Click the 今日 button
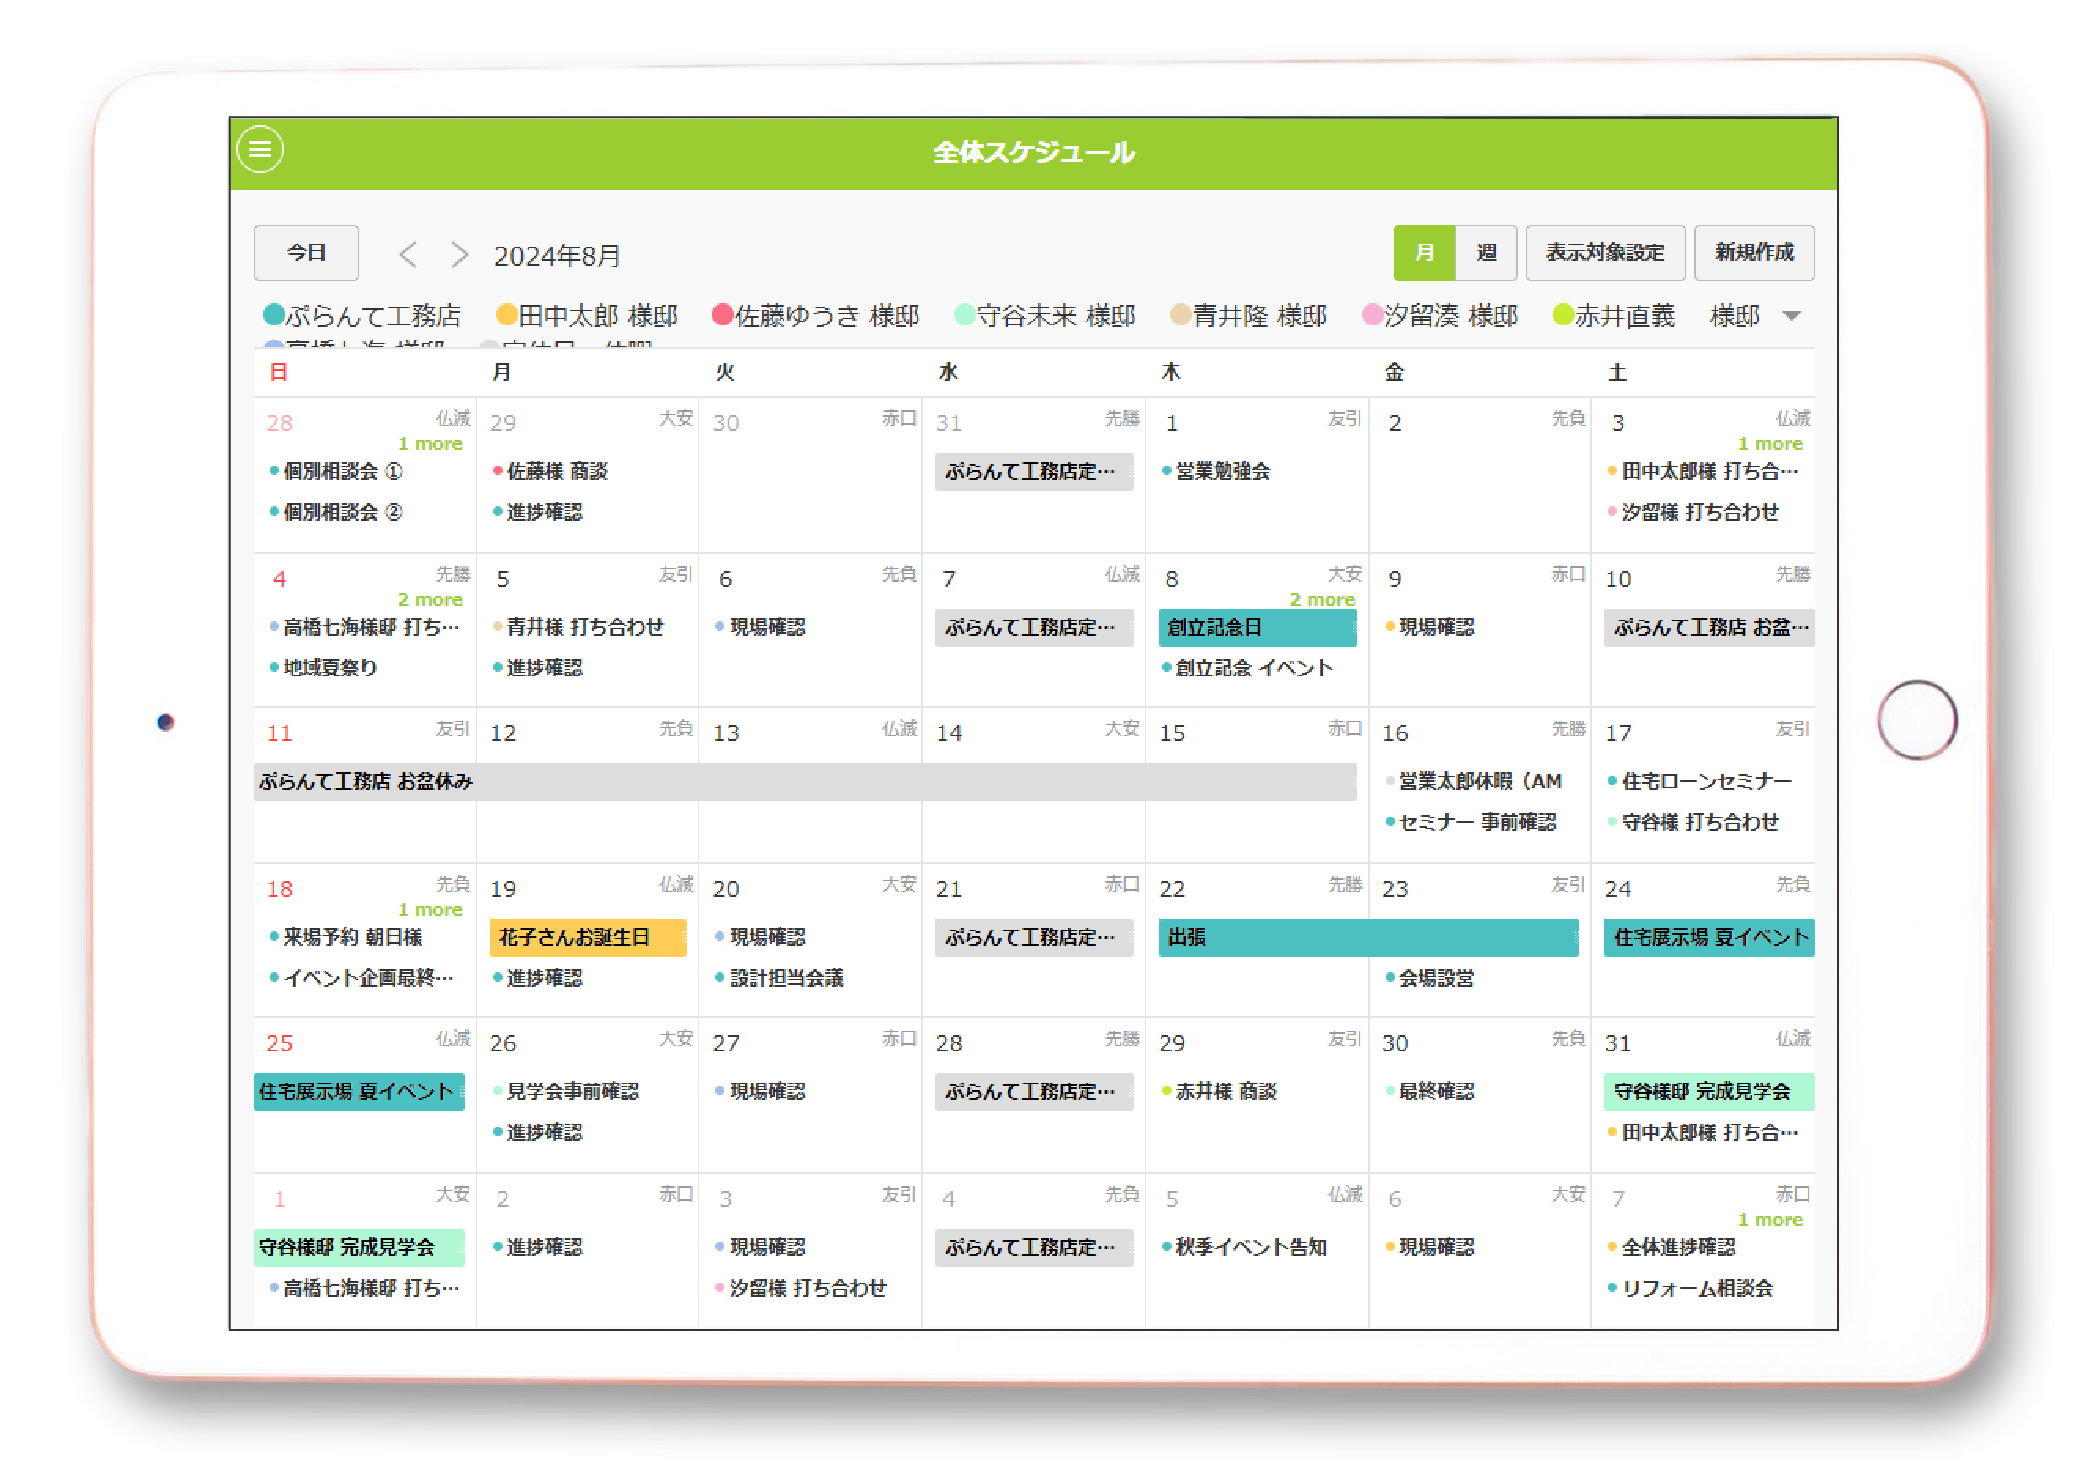Viewport: 2084px width, 1464px height. click(x=306, y=253)
